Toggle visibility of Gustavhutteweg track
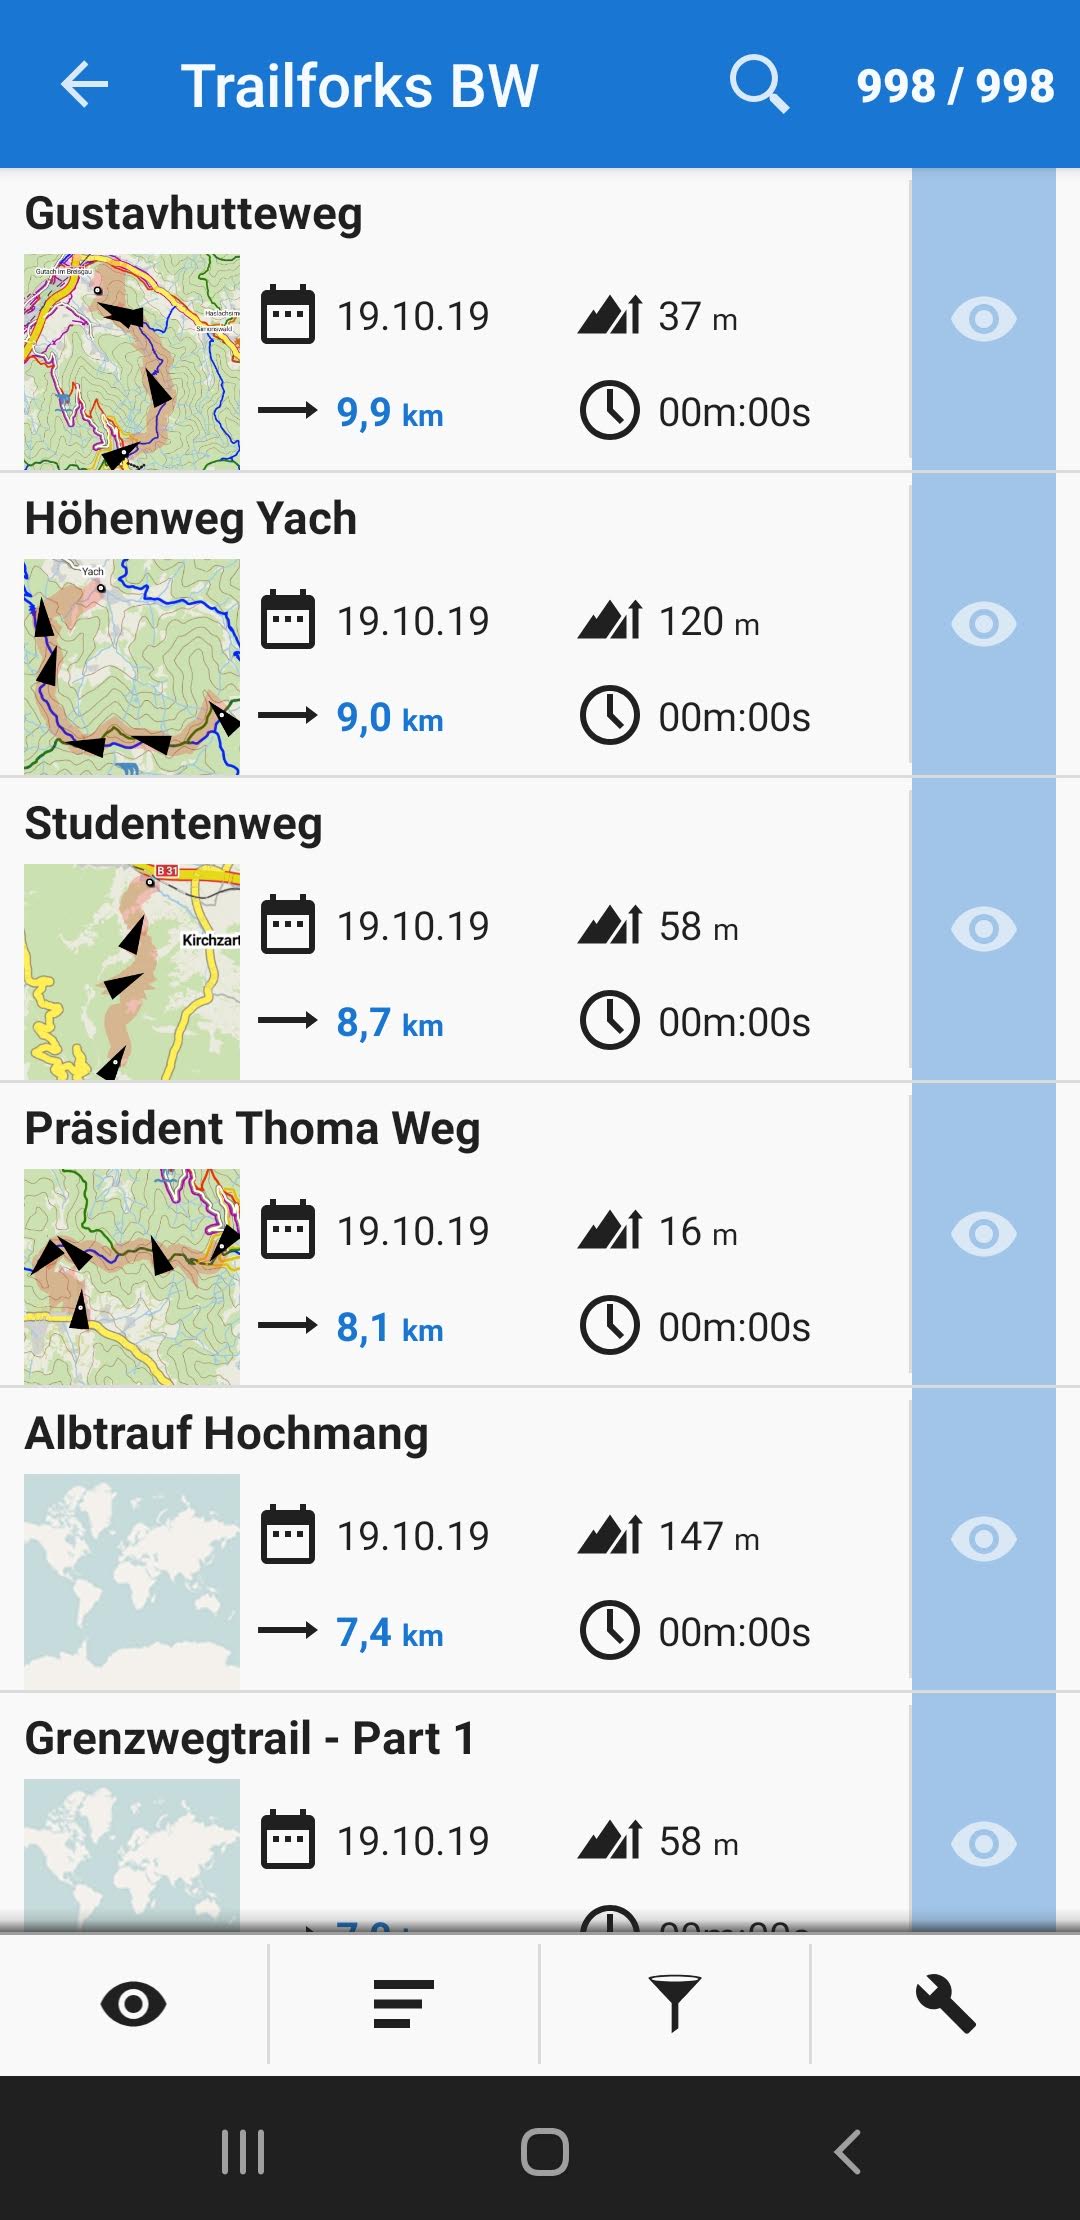 984,320
